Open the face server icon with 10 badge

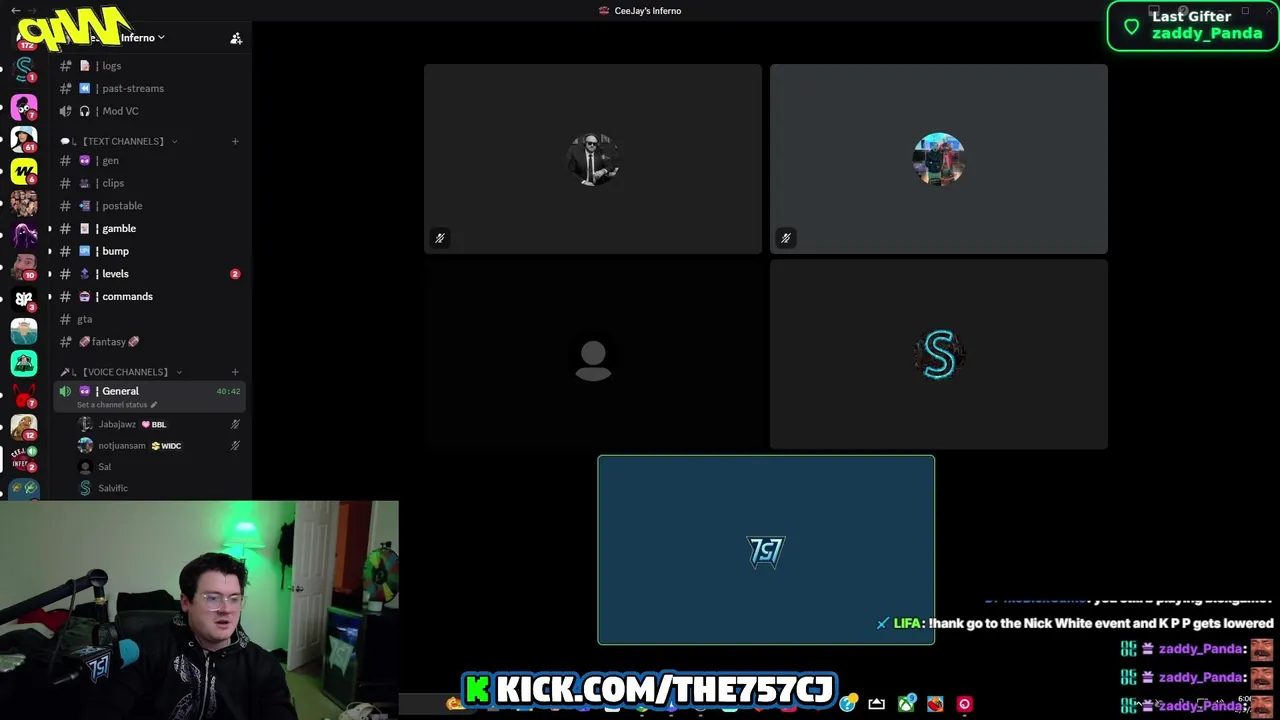tap(24, 267)
